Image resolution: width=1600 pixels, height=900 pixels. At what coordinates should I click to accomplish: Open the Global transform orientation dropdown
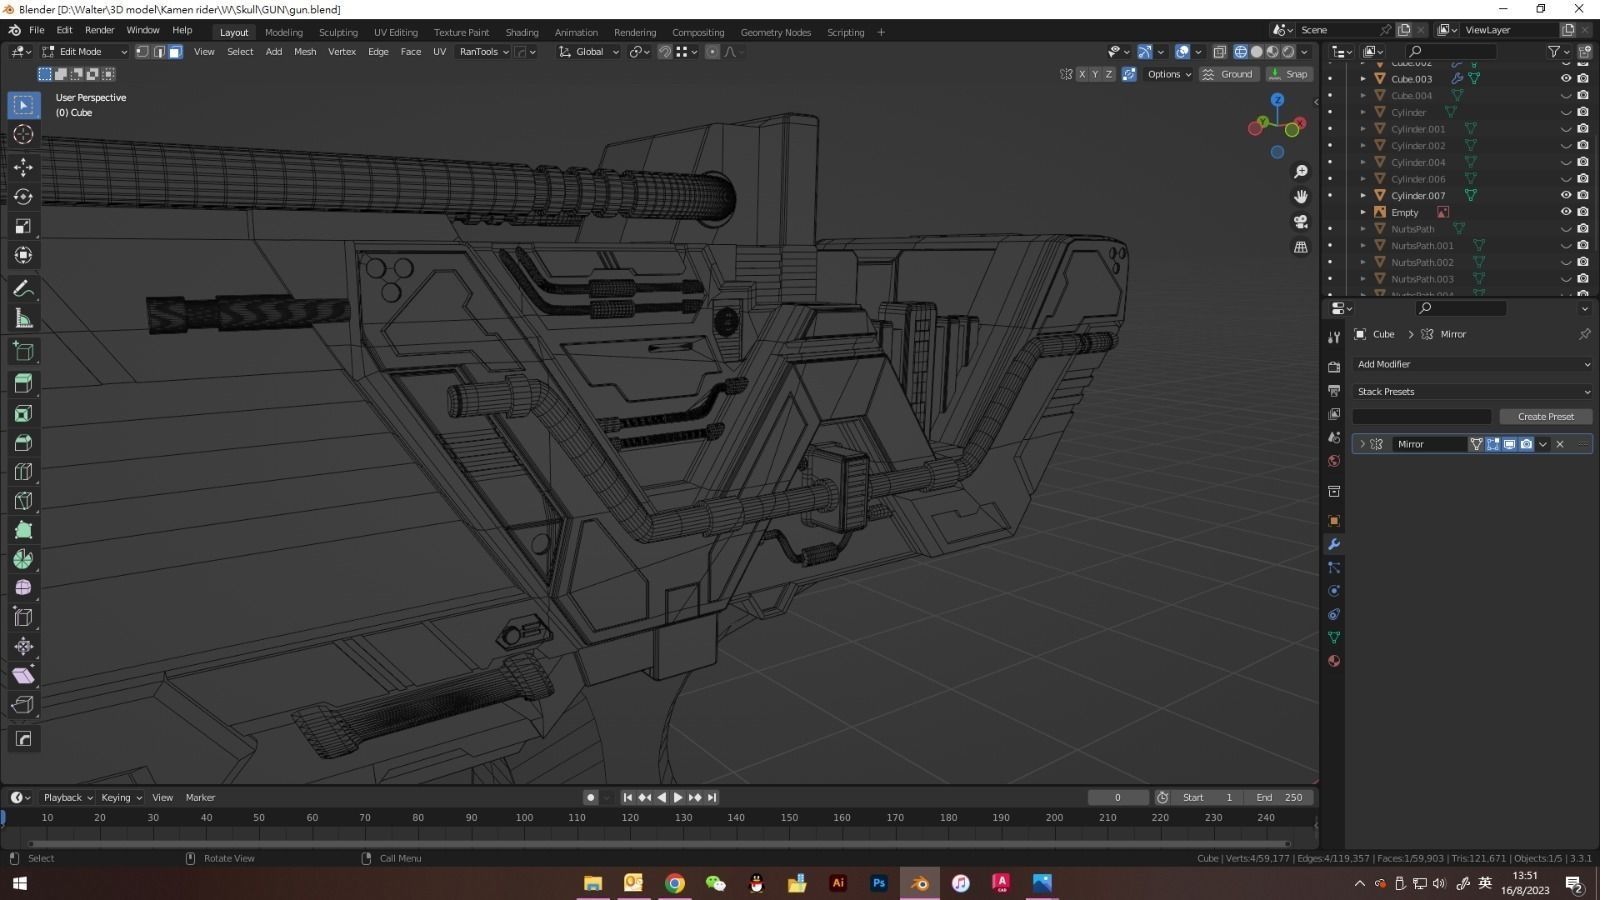click(589, 52)
